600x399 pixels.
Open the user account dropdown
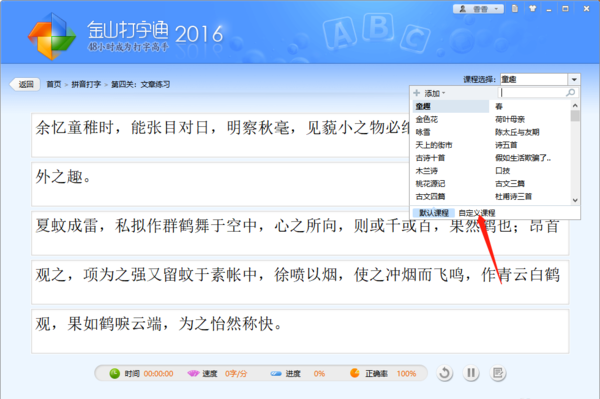pyautogui.click(x=478, y=9)
